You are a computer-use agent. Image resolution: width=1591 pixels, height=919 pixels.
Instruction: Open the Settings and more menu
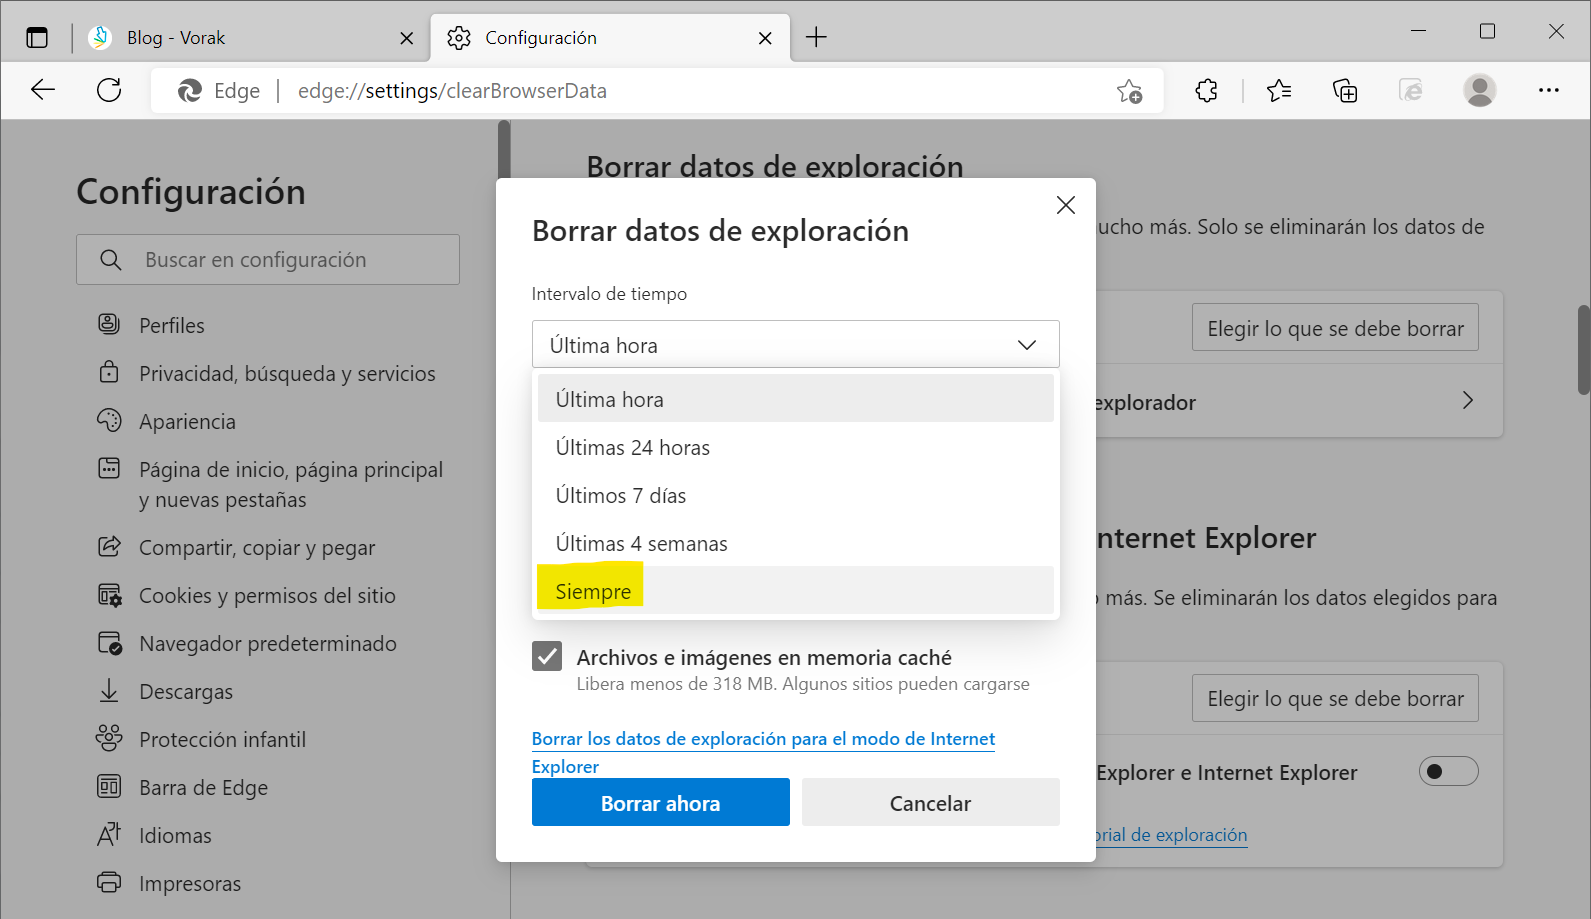(x=1549, y=90)
